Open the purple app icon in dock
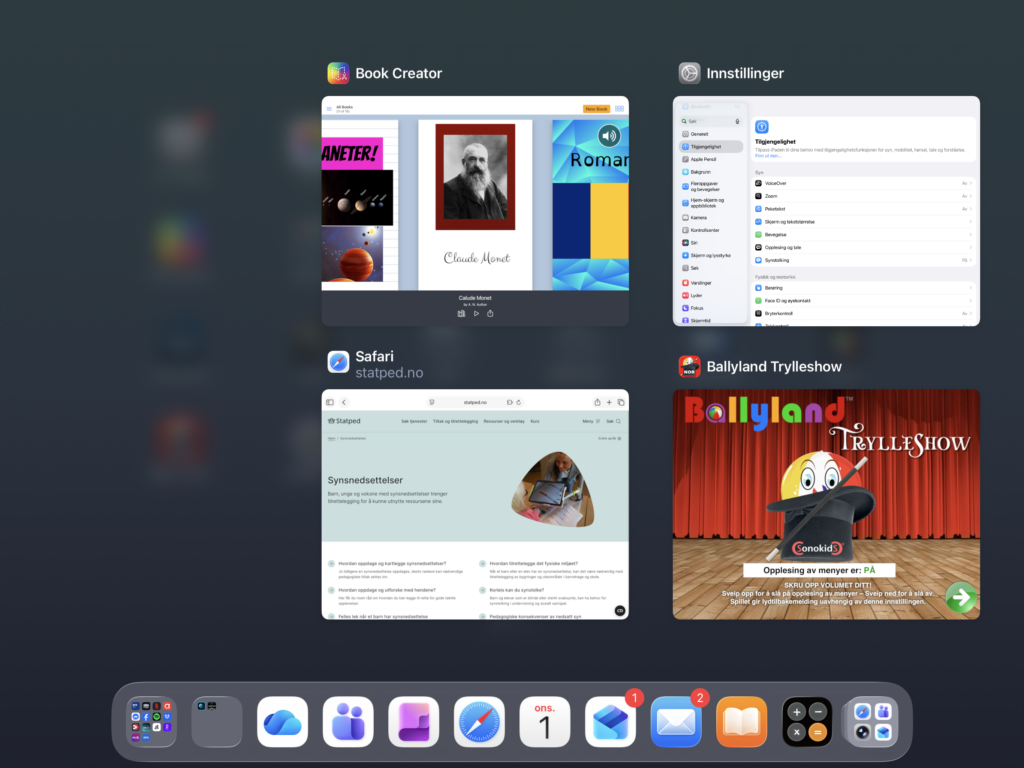Image resolution: width=1024 pixels, height=768 pixels. pyautogui.click(x=413, y=722)
